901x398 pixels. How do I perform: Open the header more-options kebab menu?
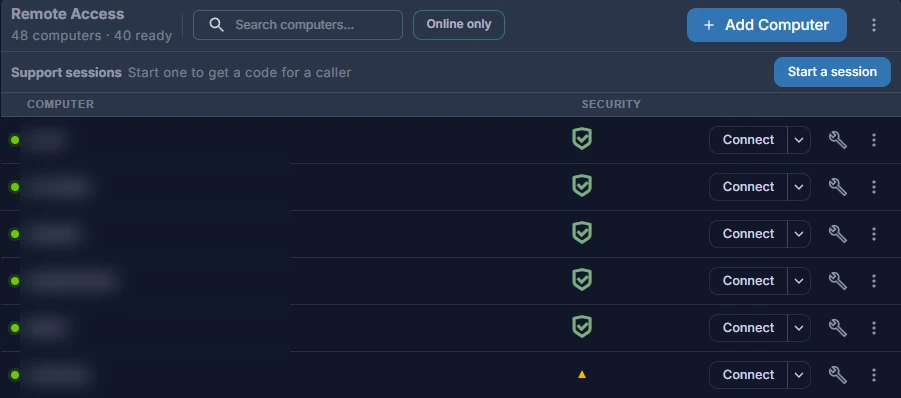873,25
